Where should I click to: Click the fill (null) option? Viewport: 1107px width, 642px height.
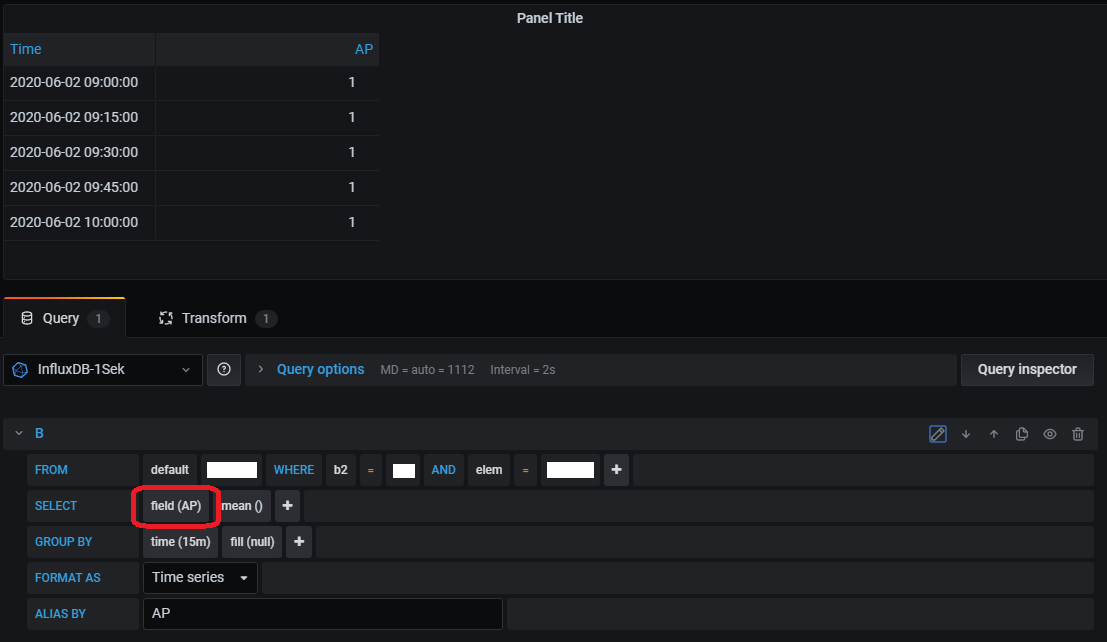[251, 541]
